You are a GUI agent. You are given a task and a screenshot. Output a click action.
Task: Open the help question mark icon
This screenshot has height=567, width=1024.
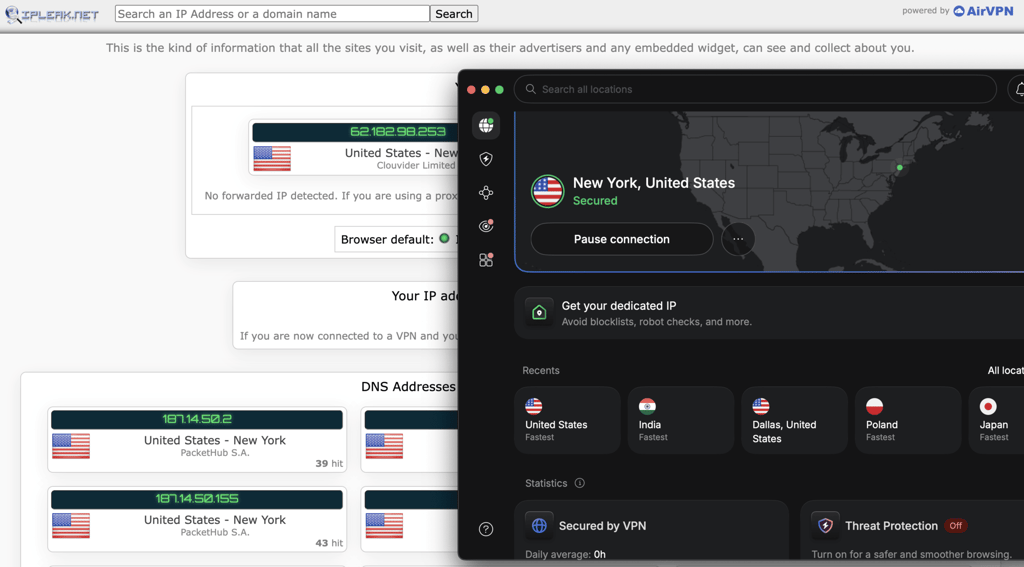pyautogui.click(x=486, y=529)
